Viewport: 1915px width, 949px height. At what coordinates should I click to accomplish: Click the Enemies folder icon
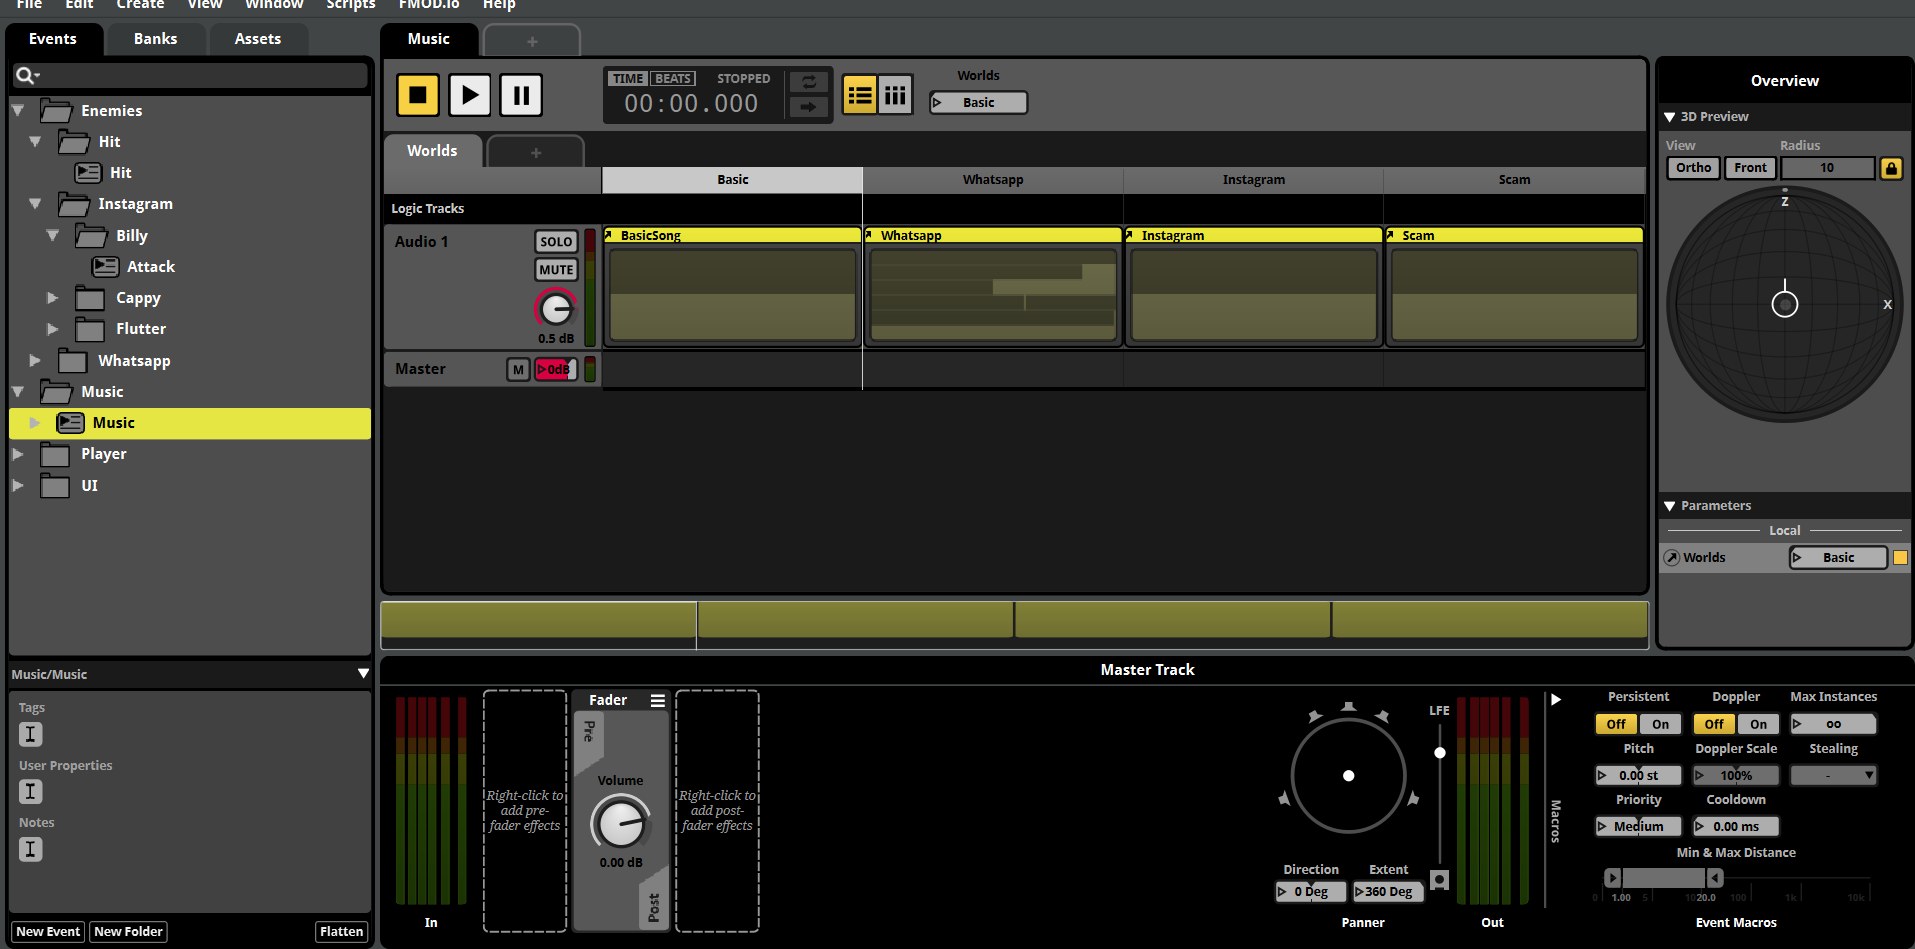pos(56,111)
